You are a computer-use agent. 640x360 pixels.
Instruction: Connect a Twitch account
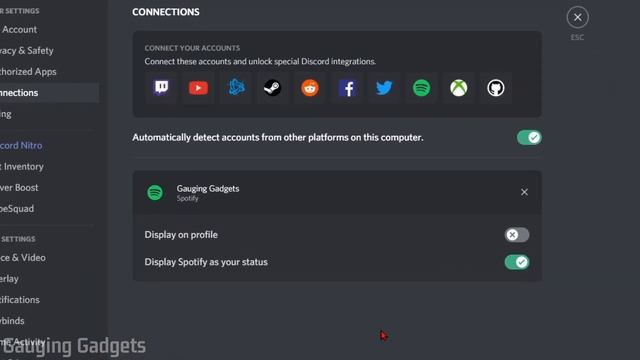coord(161,88)
